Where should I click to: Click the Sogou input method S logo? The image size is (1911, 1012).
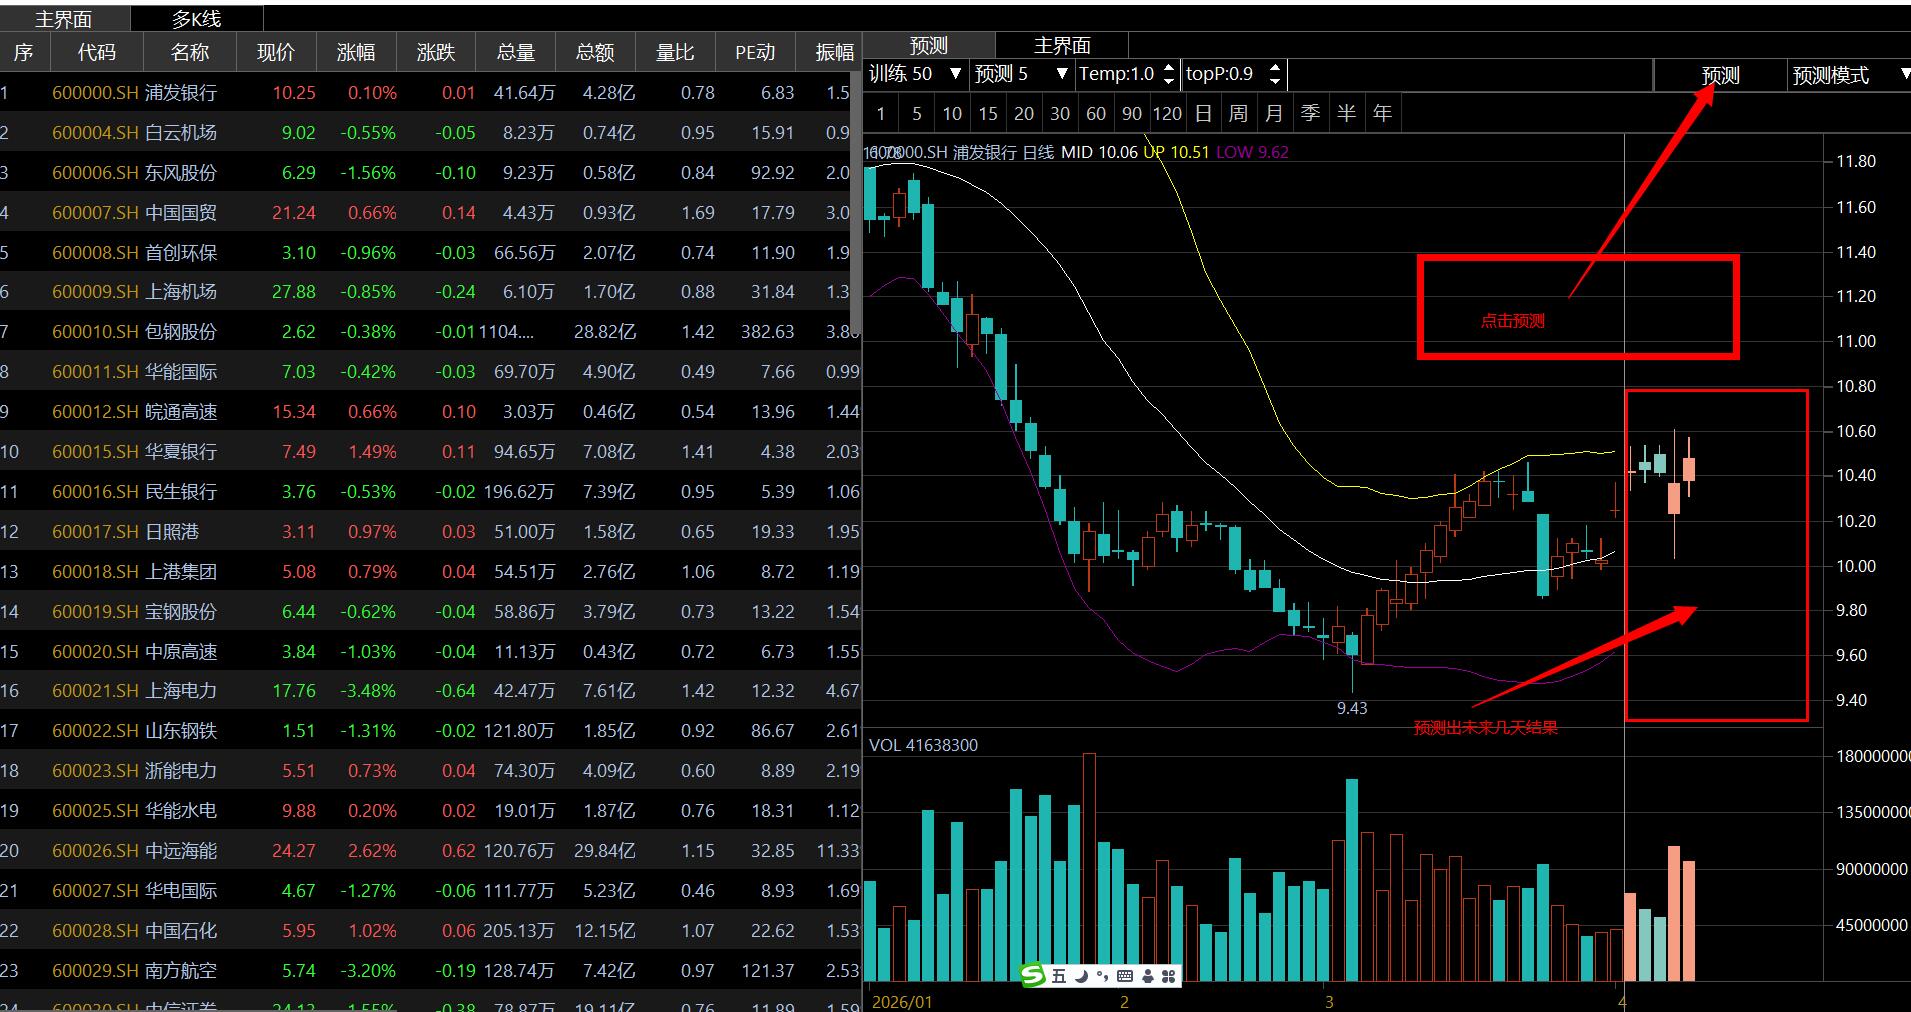pos(1033,976)
